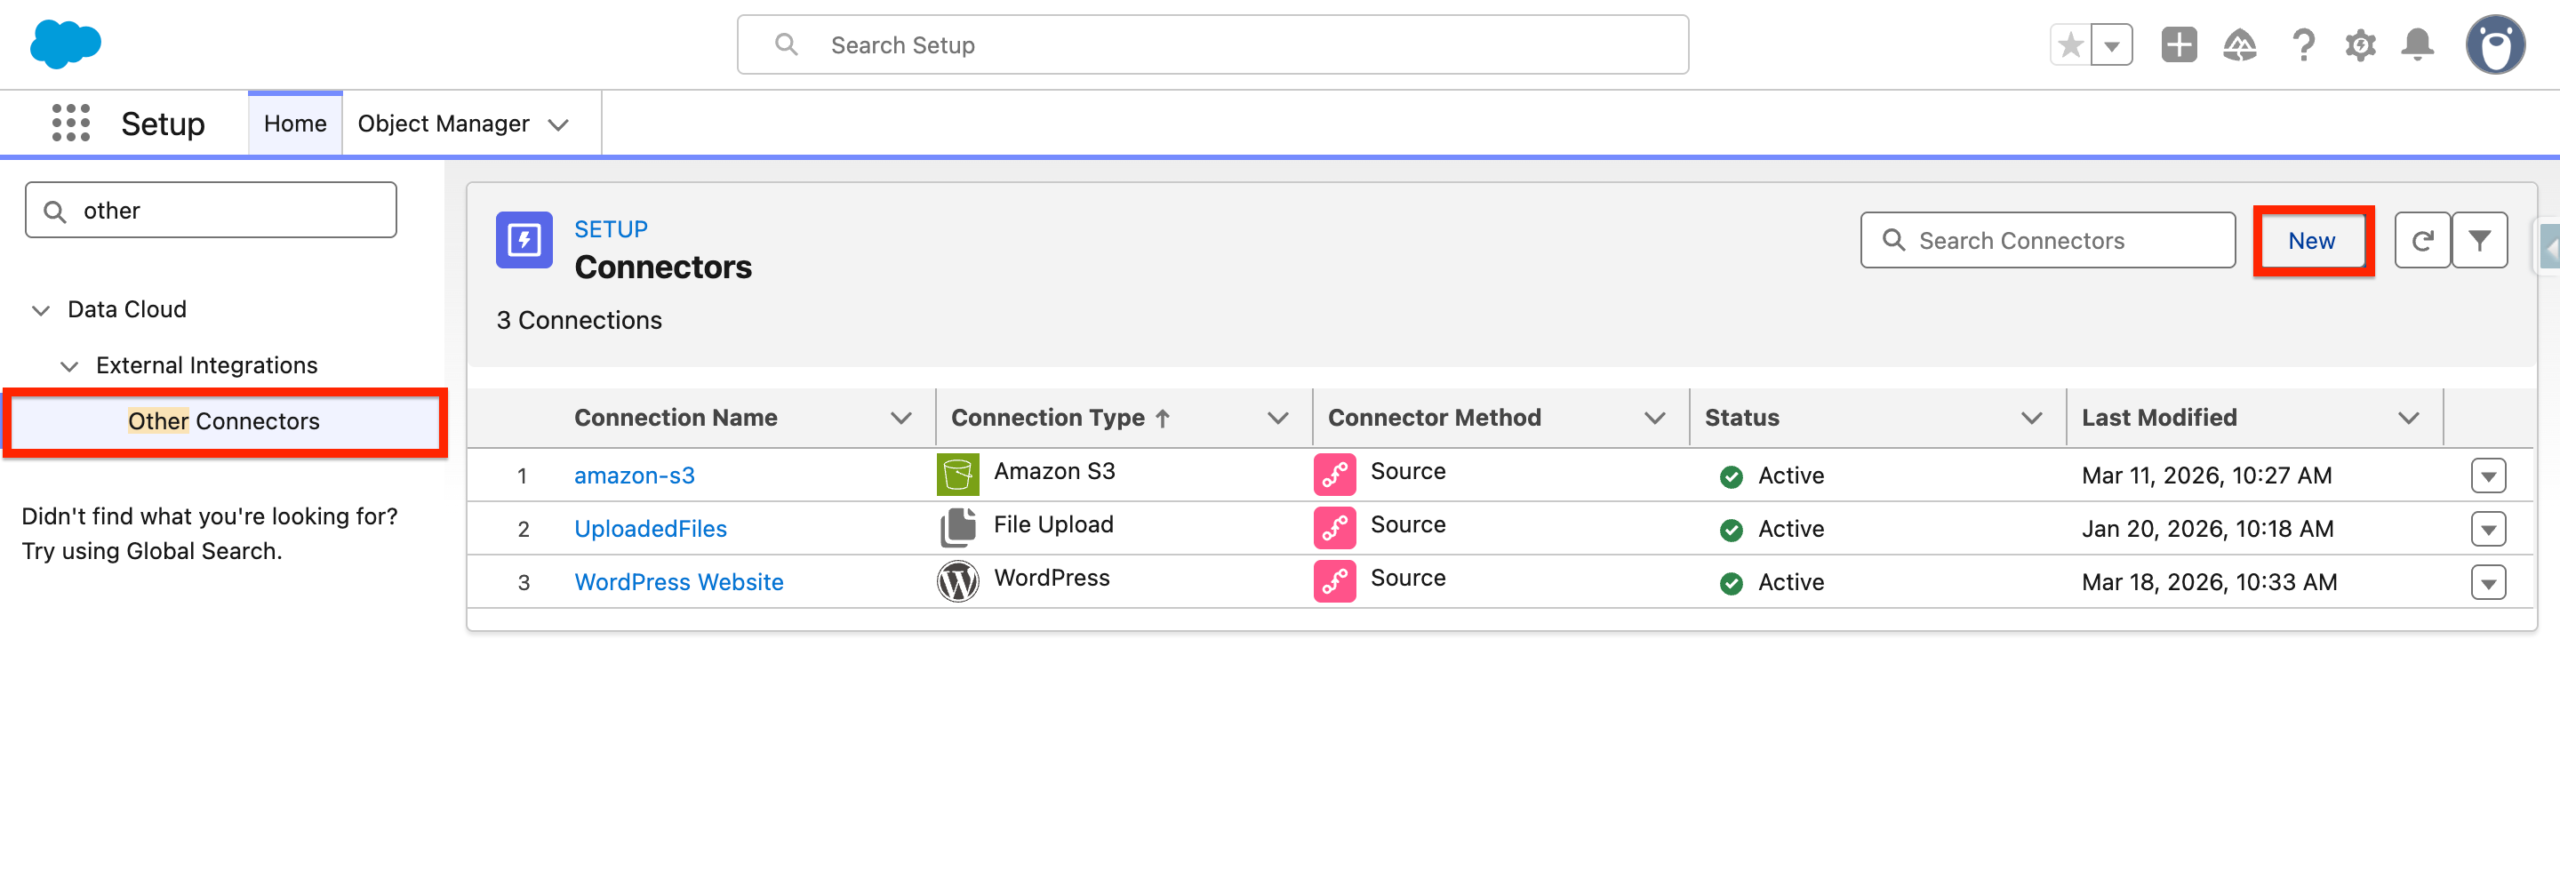The width and height of the screenshot is (2560, 887).
Task: Click the Amazon S3 bucket icon
Action: [x=957, y=474]
